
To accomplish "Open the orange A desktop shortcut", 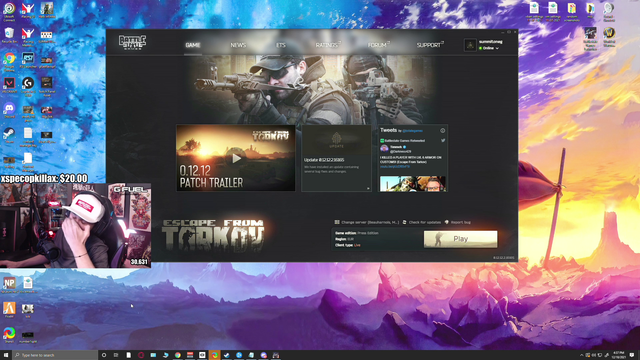I will click(9, 309).
